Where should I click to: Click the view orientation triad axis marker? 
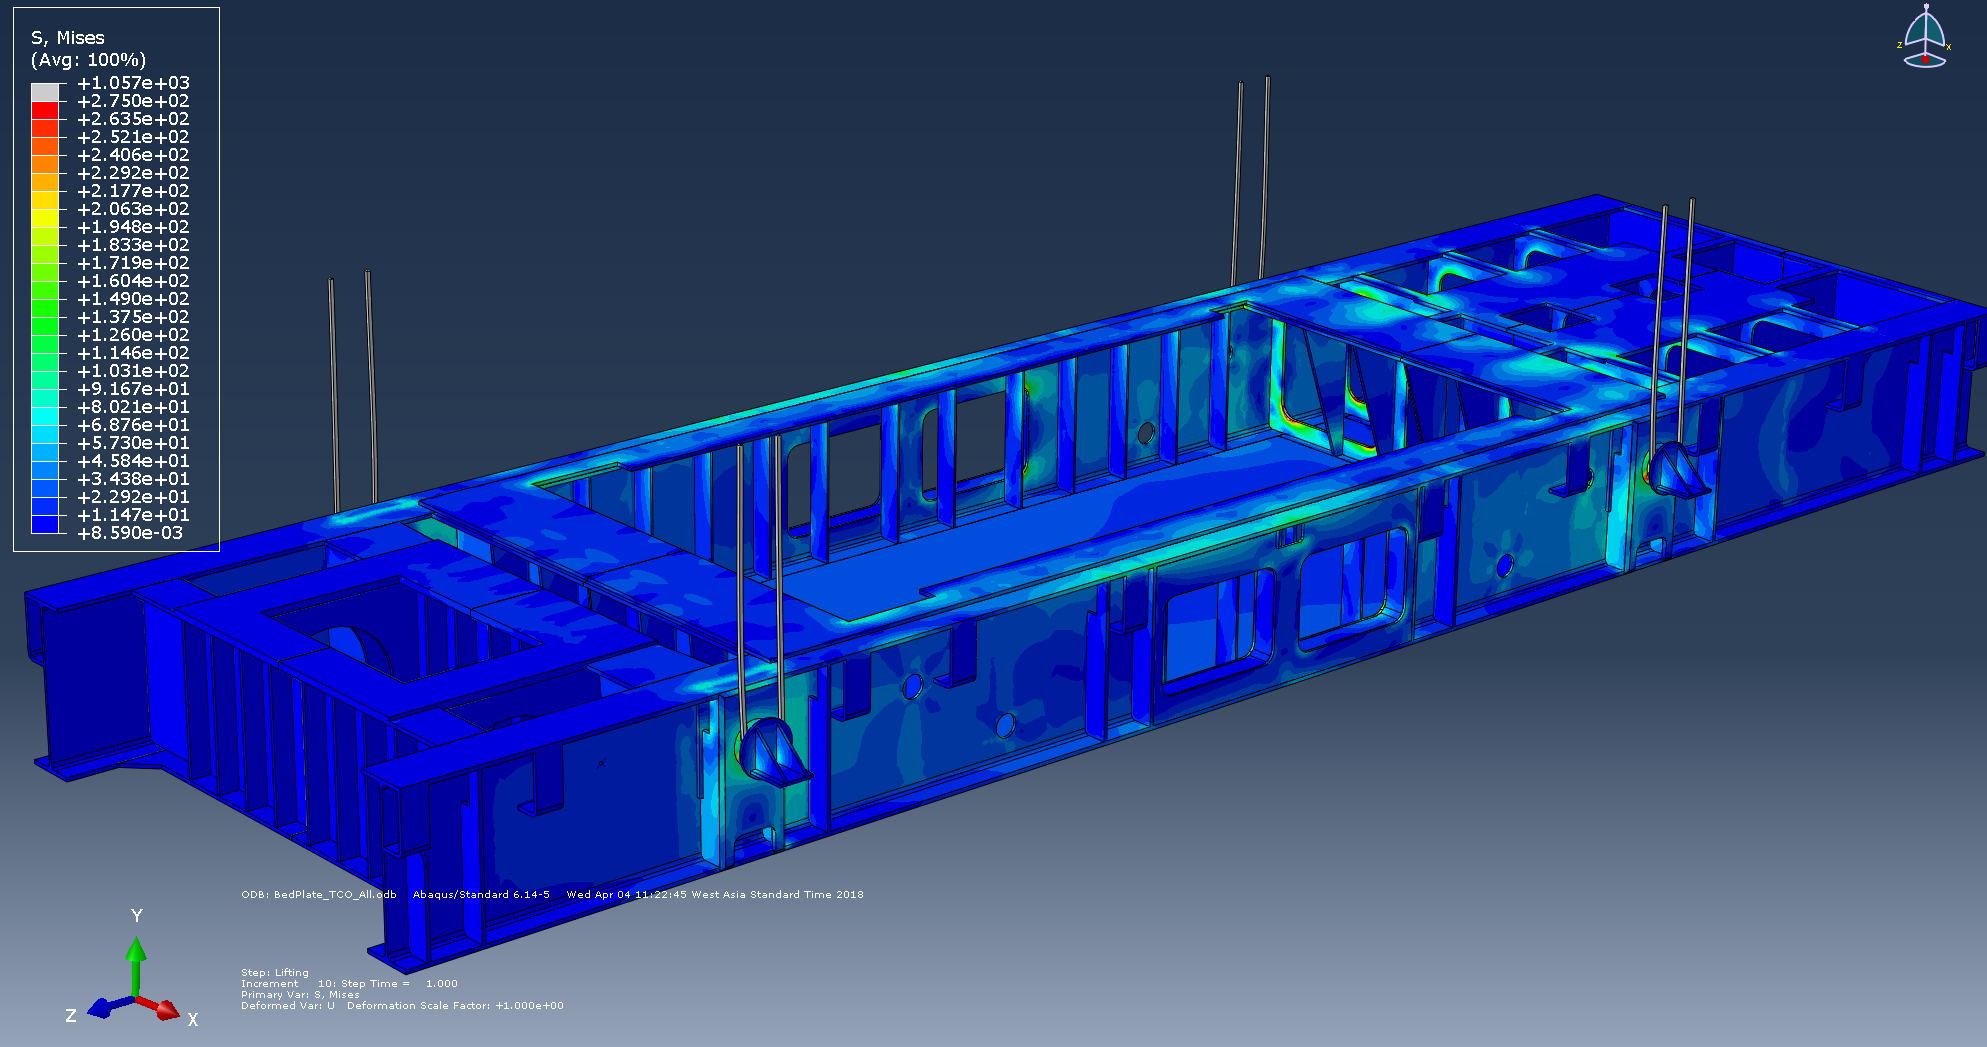point(1927,40)
